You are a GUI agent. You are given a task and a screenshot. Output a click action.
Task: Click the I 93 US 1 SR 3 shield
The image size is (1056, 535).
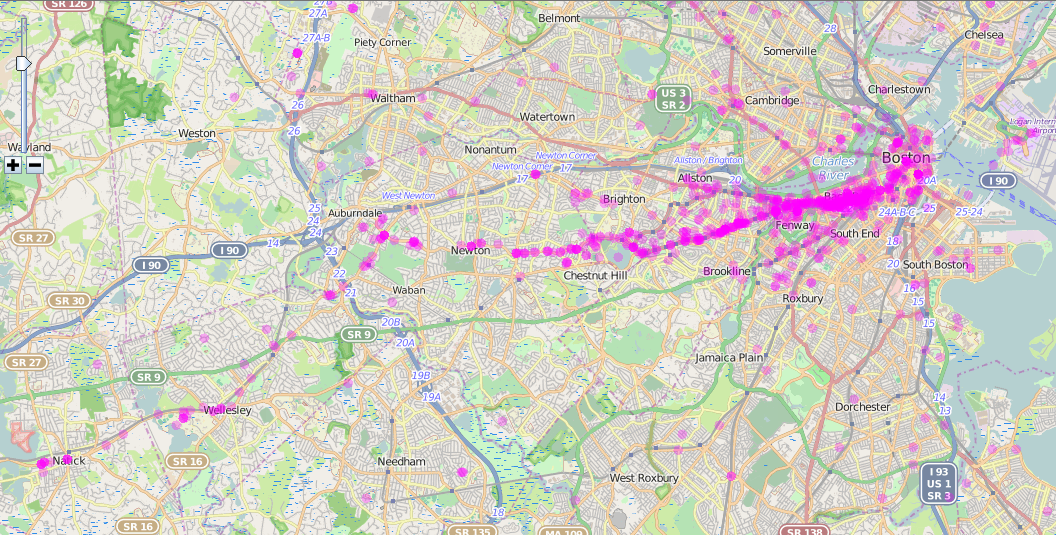[938, 483]
